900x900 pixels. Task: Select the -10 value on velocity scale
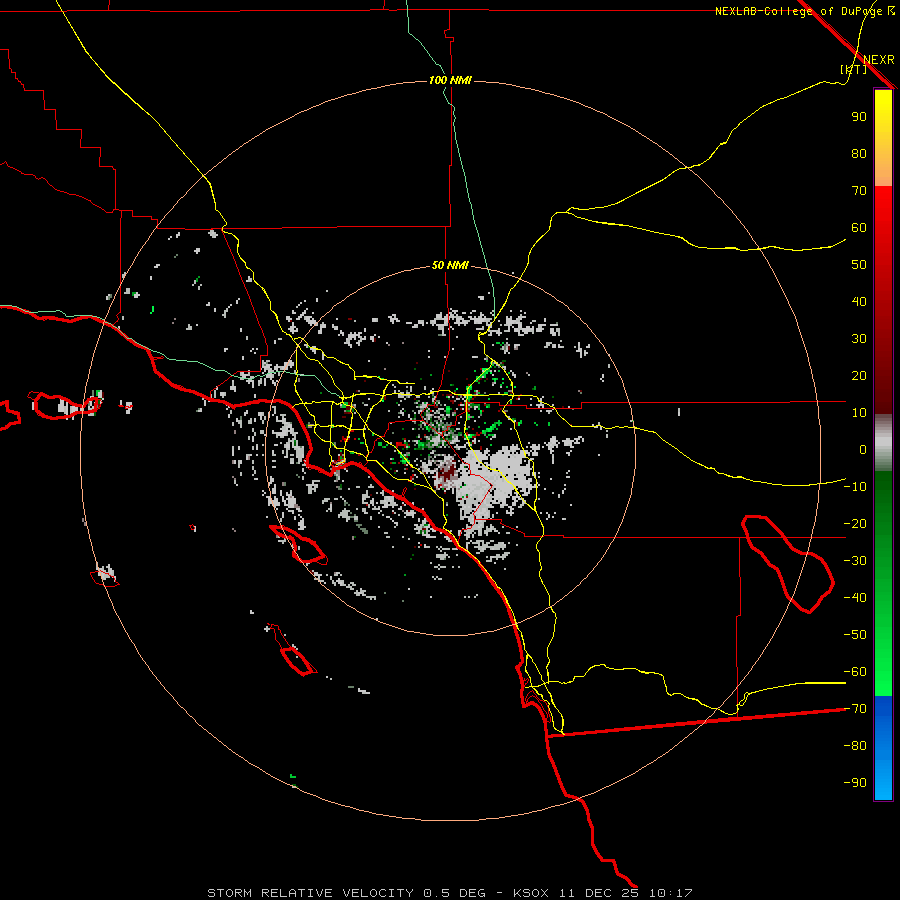(855, 487)
